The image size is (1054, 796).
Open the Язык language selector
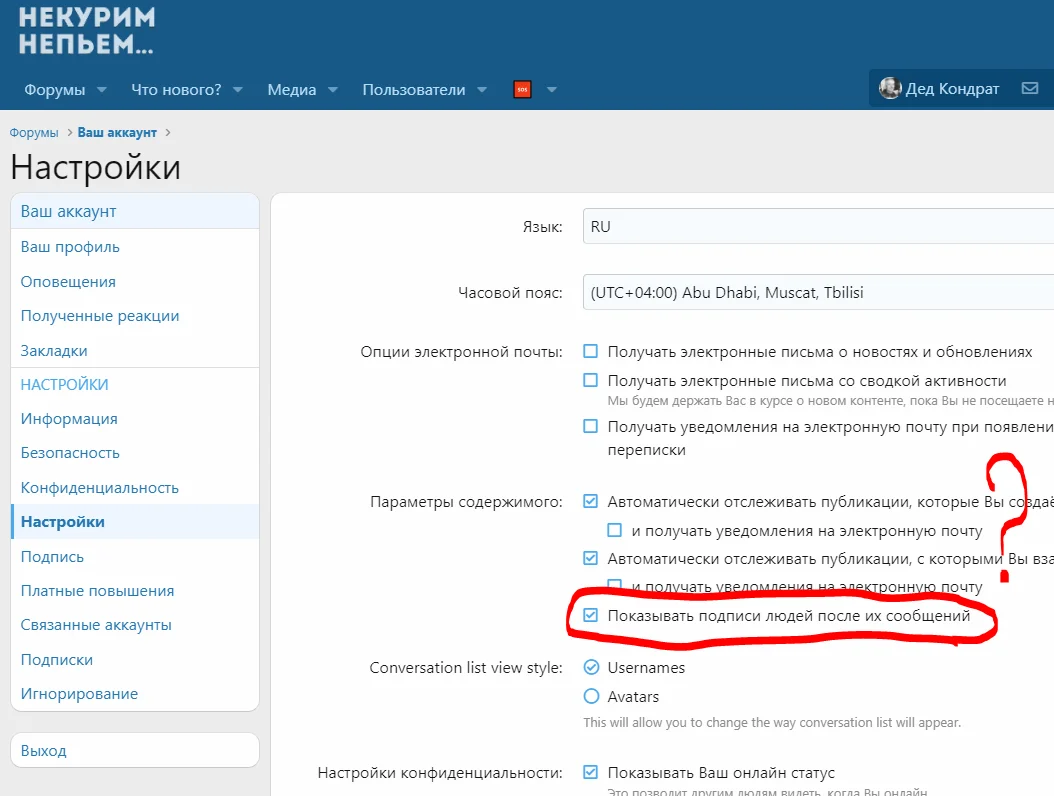[x=818, y=226]
